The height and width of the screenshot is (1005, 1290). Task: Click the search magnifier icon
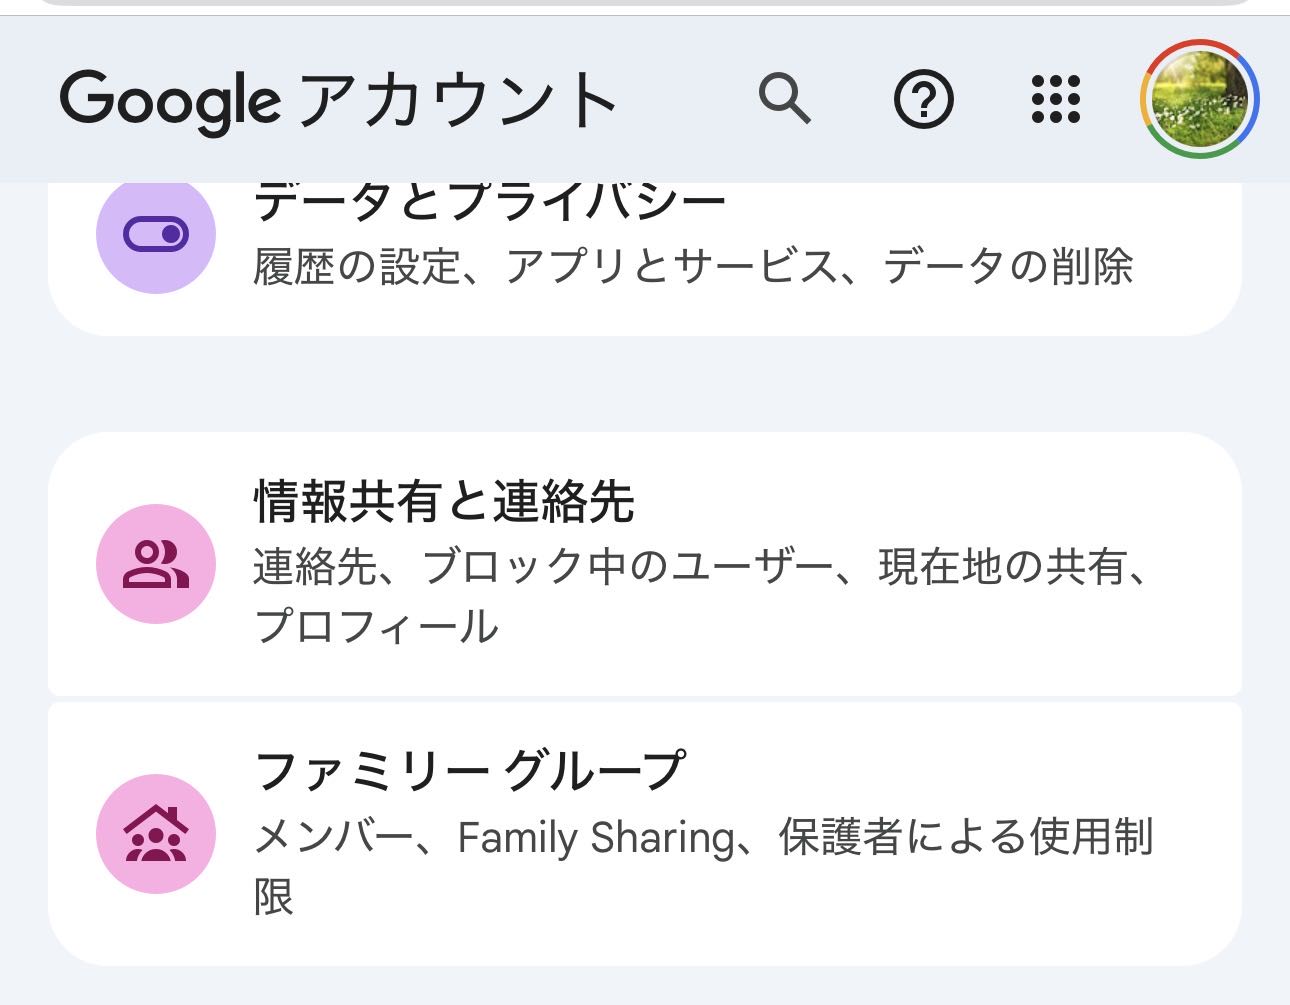tap(784, 98)
